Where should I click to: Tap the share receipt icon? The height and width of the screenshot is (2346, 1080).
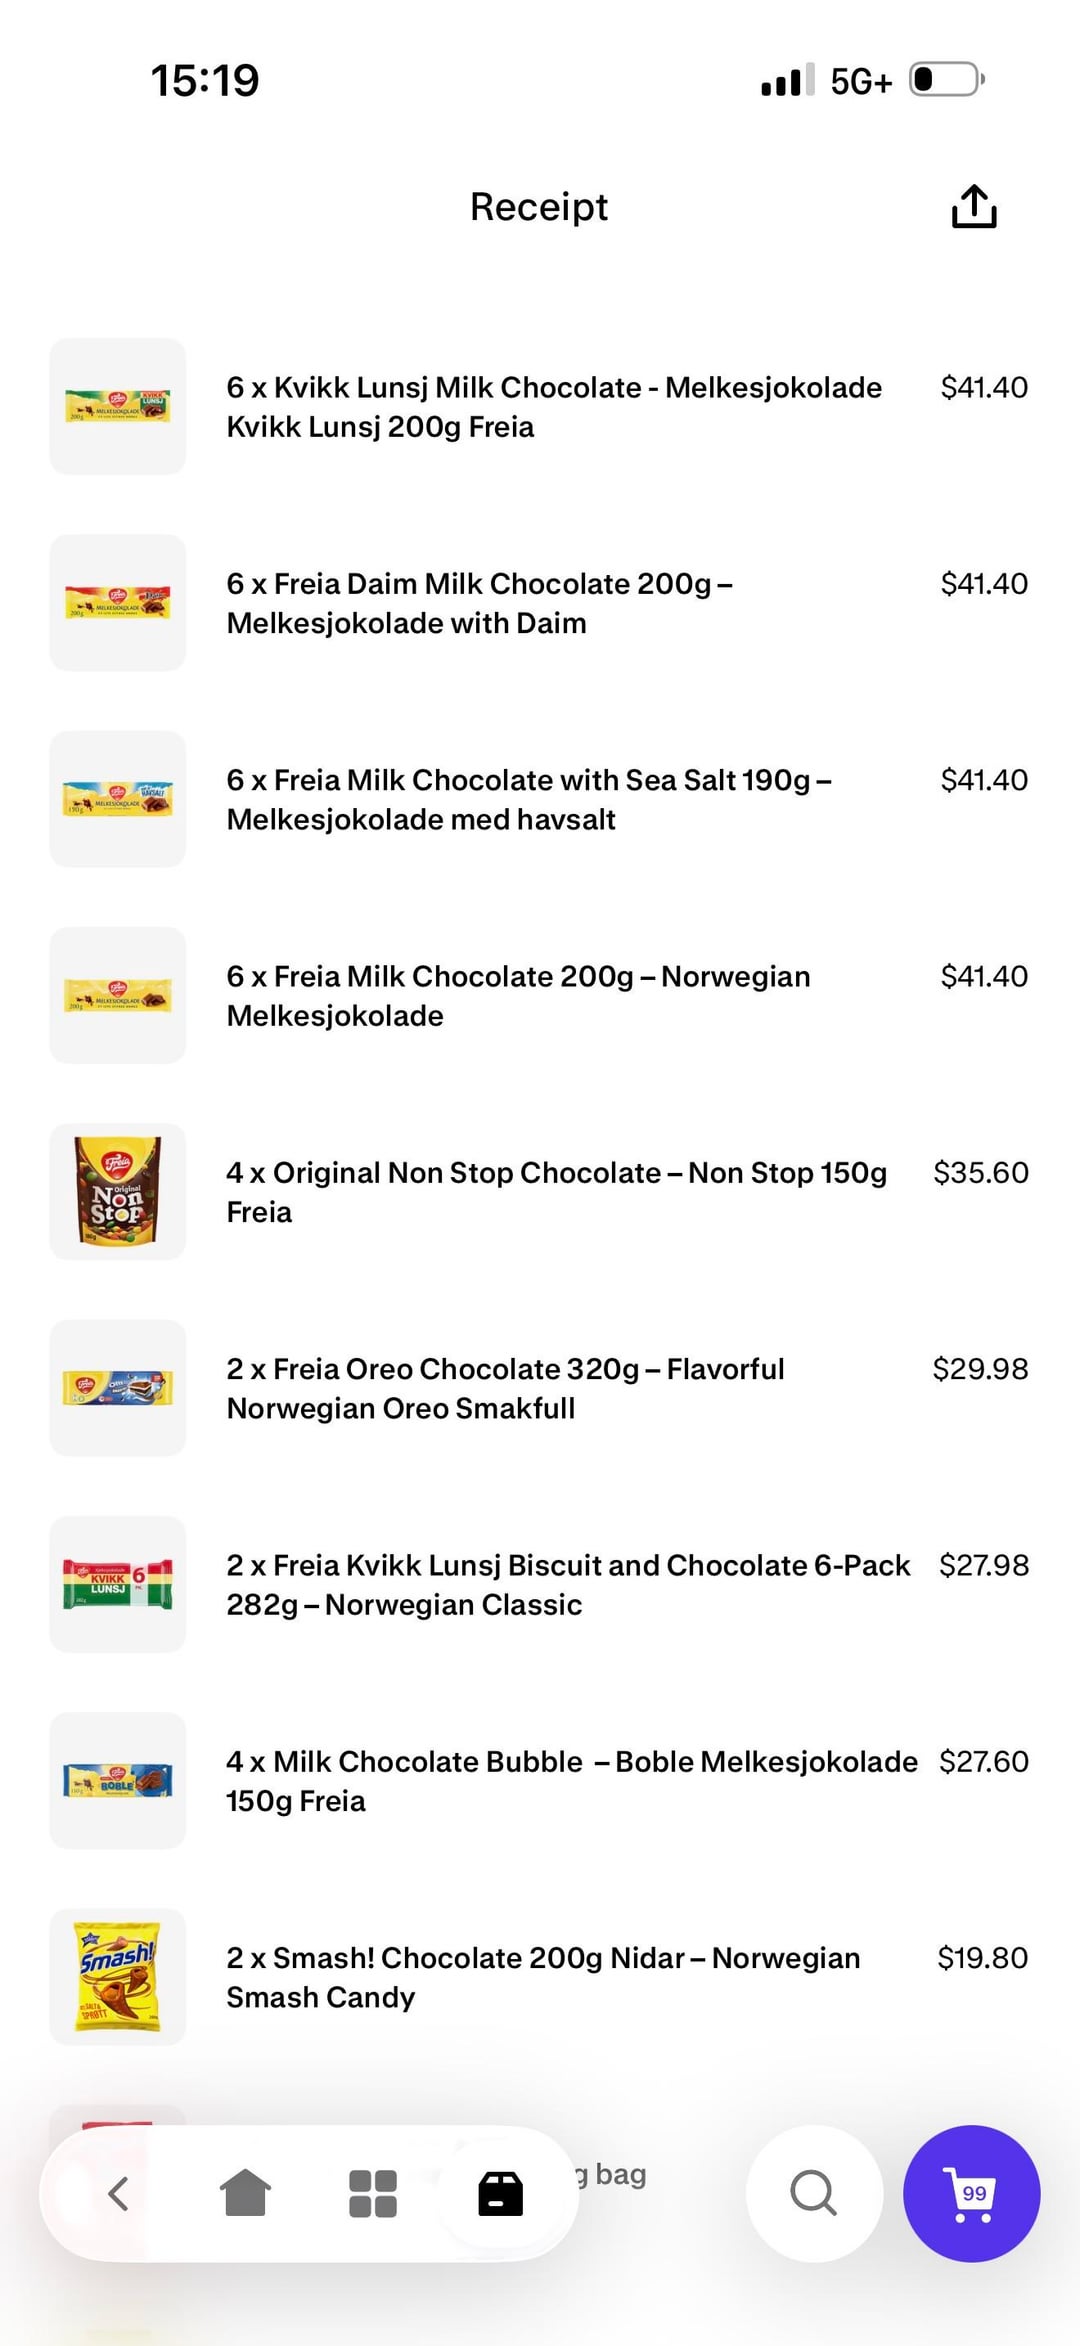pos(973,207)
